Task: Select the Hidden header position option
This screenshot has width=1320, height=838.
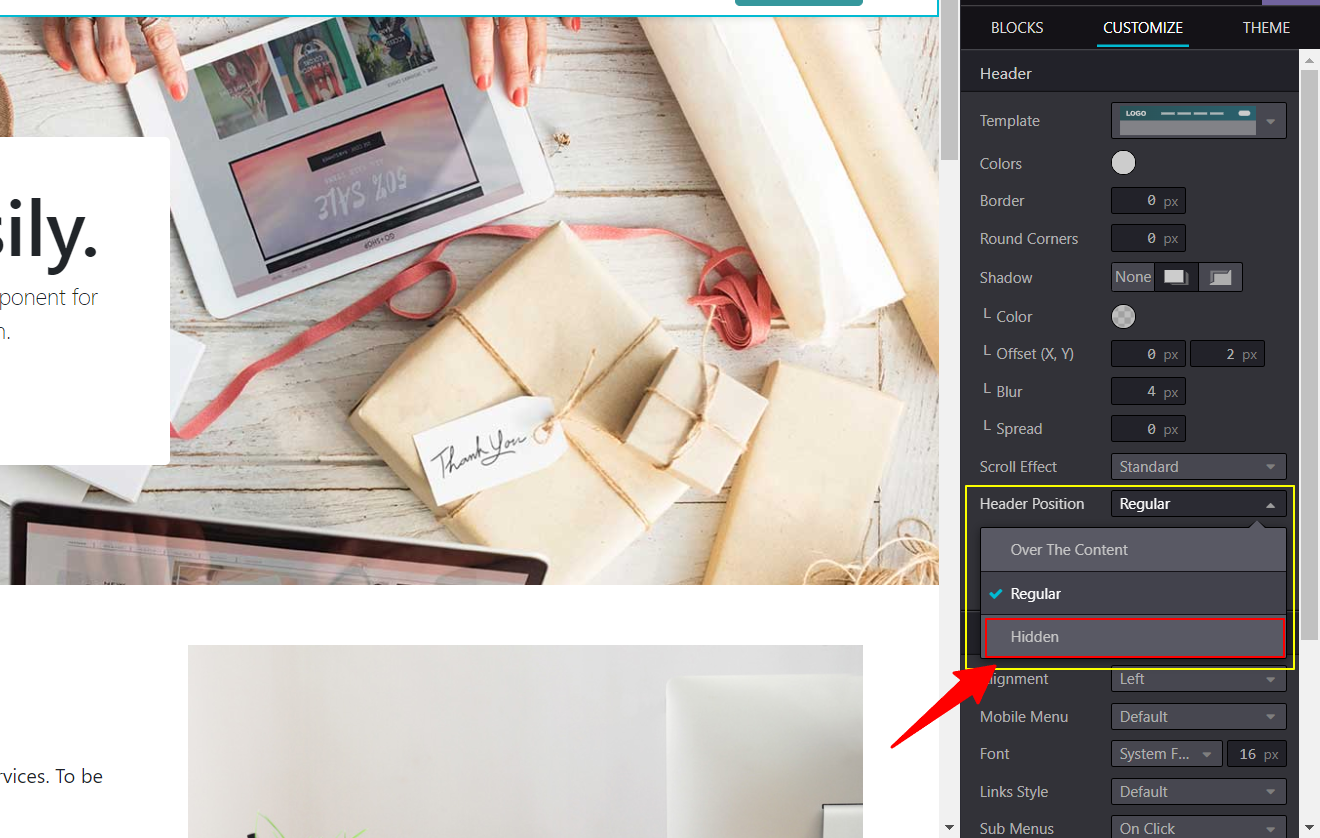Action: (x=1134, y=637)
